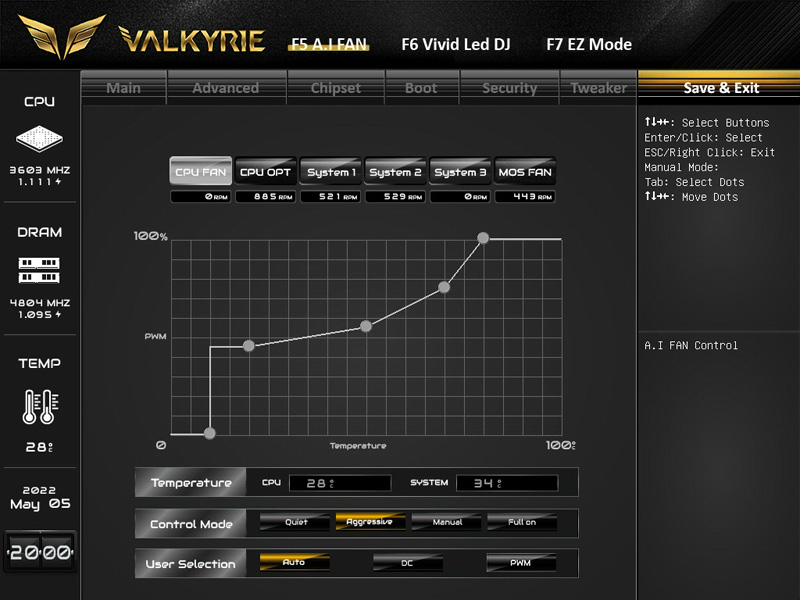
Task: Switch to F7 EZ Mode
Action: click(x=589, y=44)
